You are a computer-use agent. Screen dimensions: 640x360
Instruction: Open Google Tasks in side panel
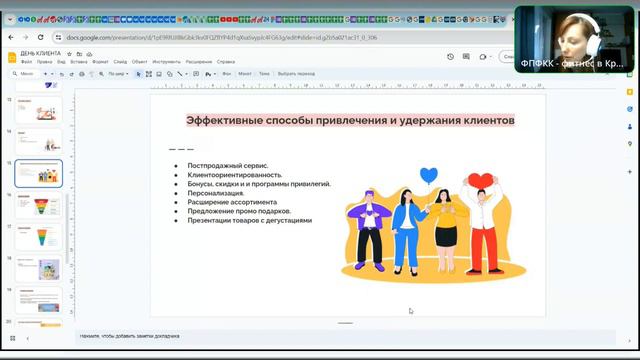tap(630, 109)
